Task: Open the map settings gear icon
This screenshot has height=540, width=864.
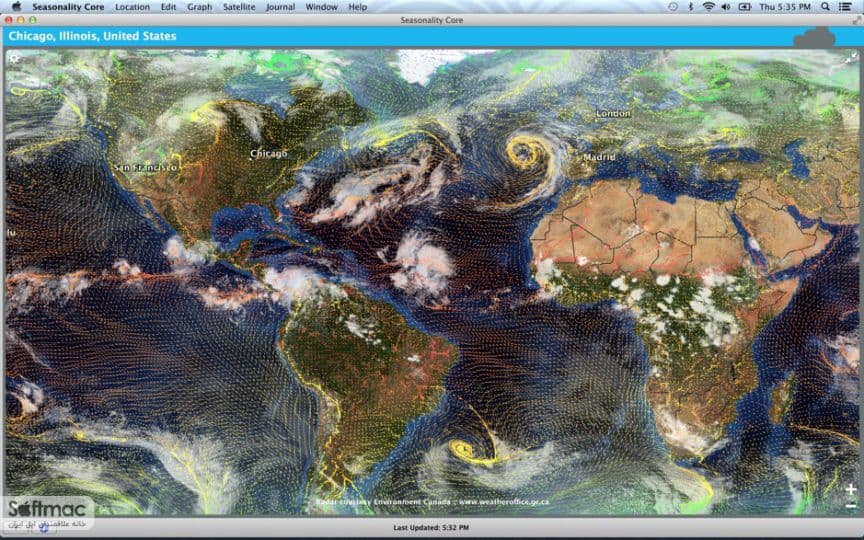Action: click(x=14, y=58)
